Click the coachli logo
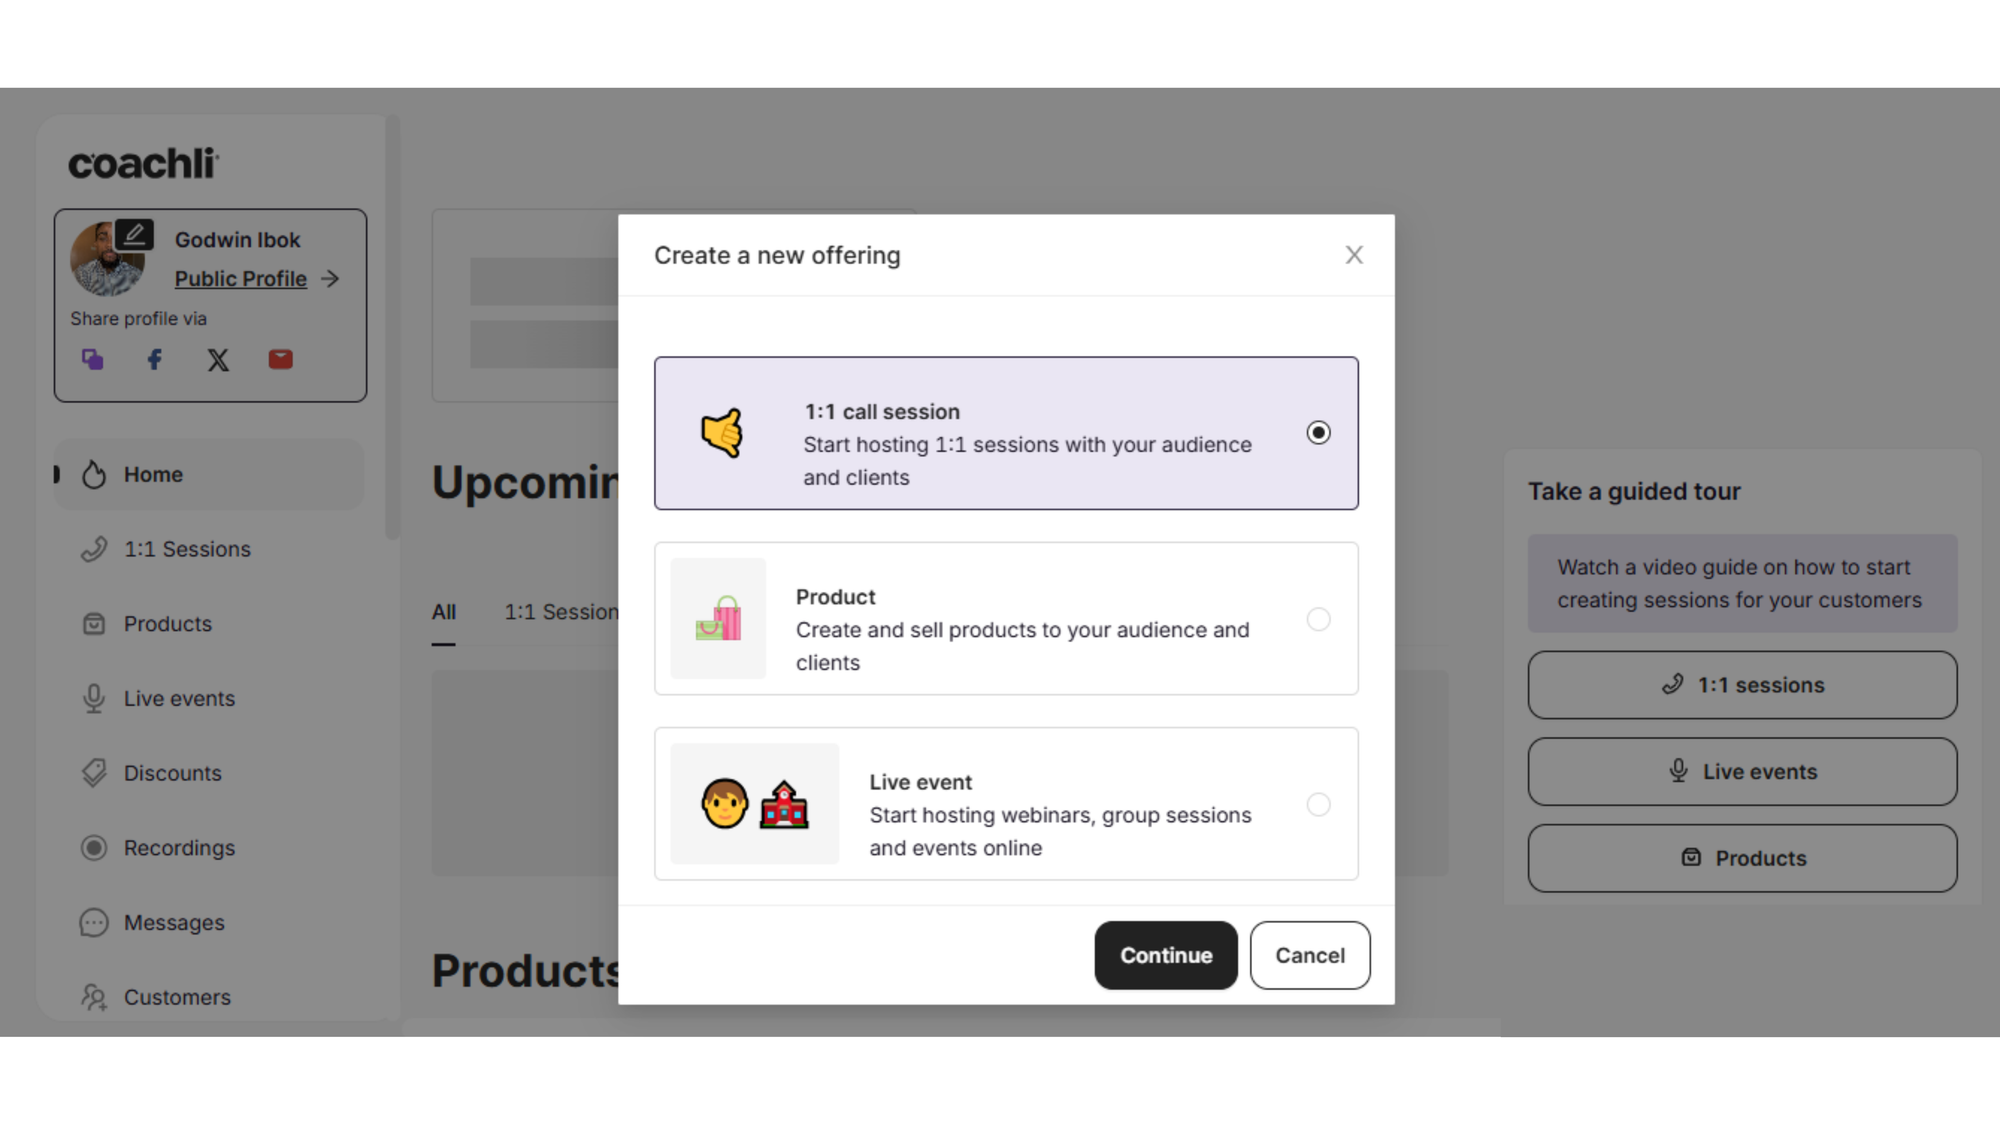 point(143,163)
